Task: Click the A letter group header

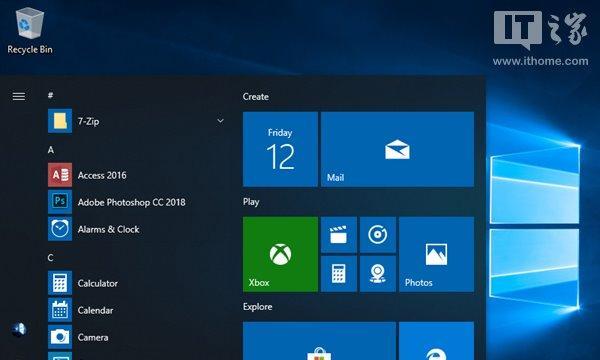Action: pyautogui.click(x=51, y=150)
